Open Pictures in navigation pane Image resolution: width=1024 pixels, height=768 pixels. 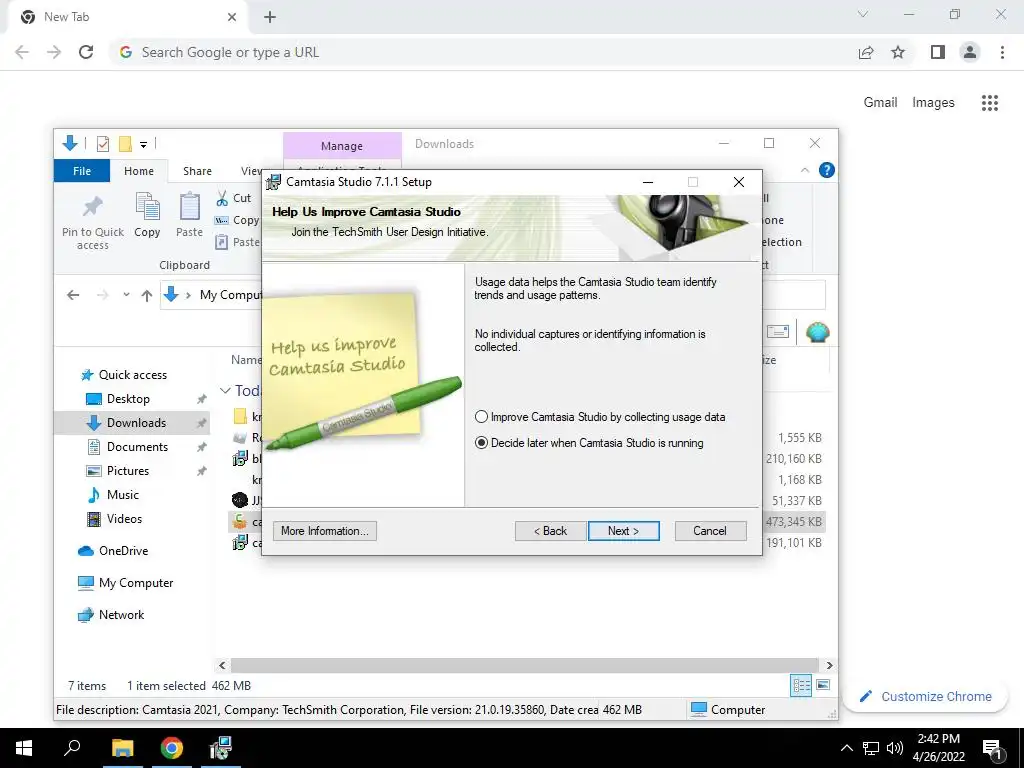coord(127,471)
